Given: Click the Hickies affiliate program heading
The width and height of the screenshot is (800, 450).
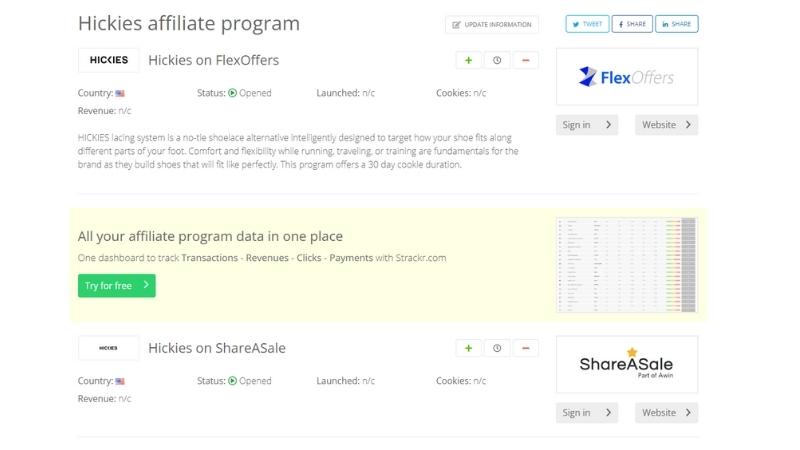Looking at the screenshot, I should pos(189,23).
